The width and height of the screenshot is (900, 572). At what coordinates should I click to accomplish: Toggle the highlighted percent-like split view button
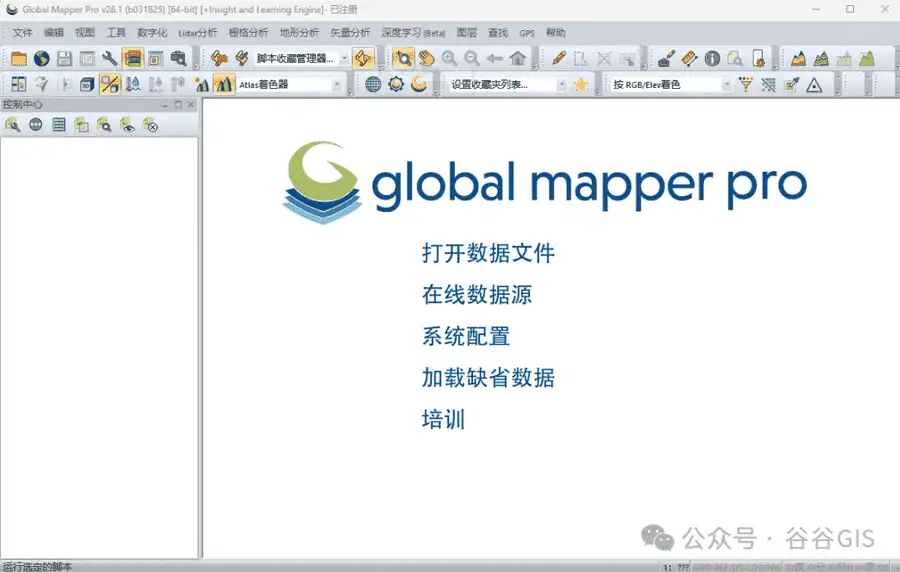[x=110, y=85]
